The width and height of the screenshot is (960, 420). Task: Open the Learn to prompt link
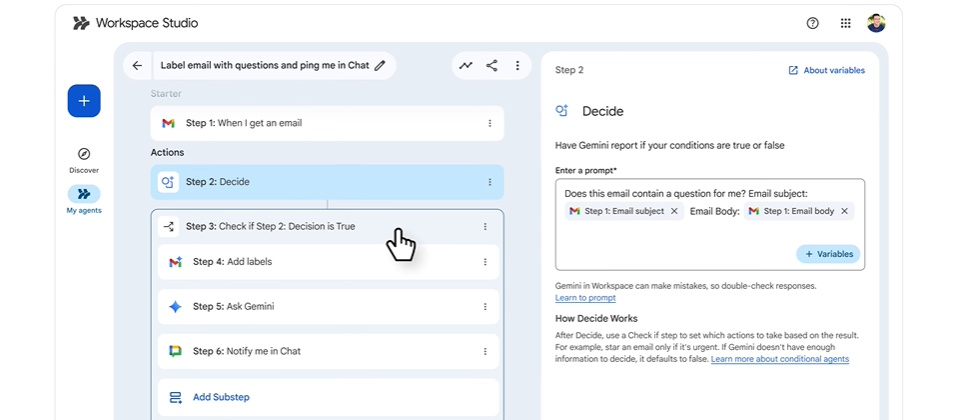click(585, 298)
